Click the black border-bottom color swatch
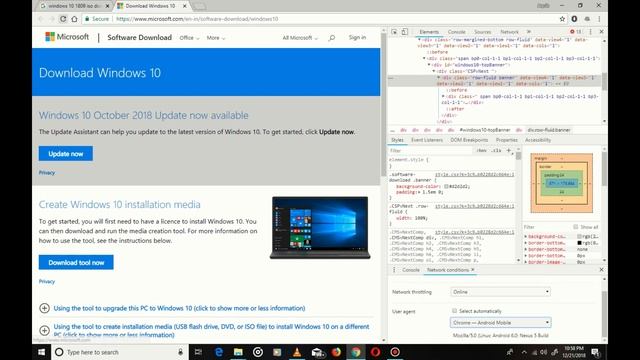Screen dimensions: 640x360 tap(579, 243)
